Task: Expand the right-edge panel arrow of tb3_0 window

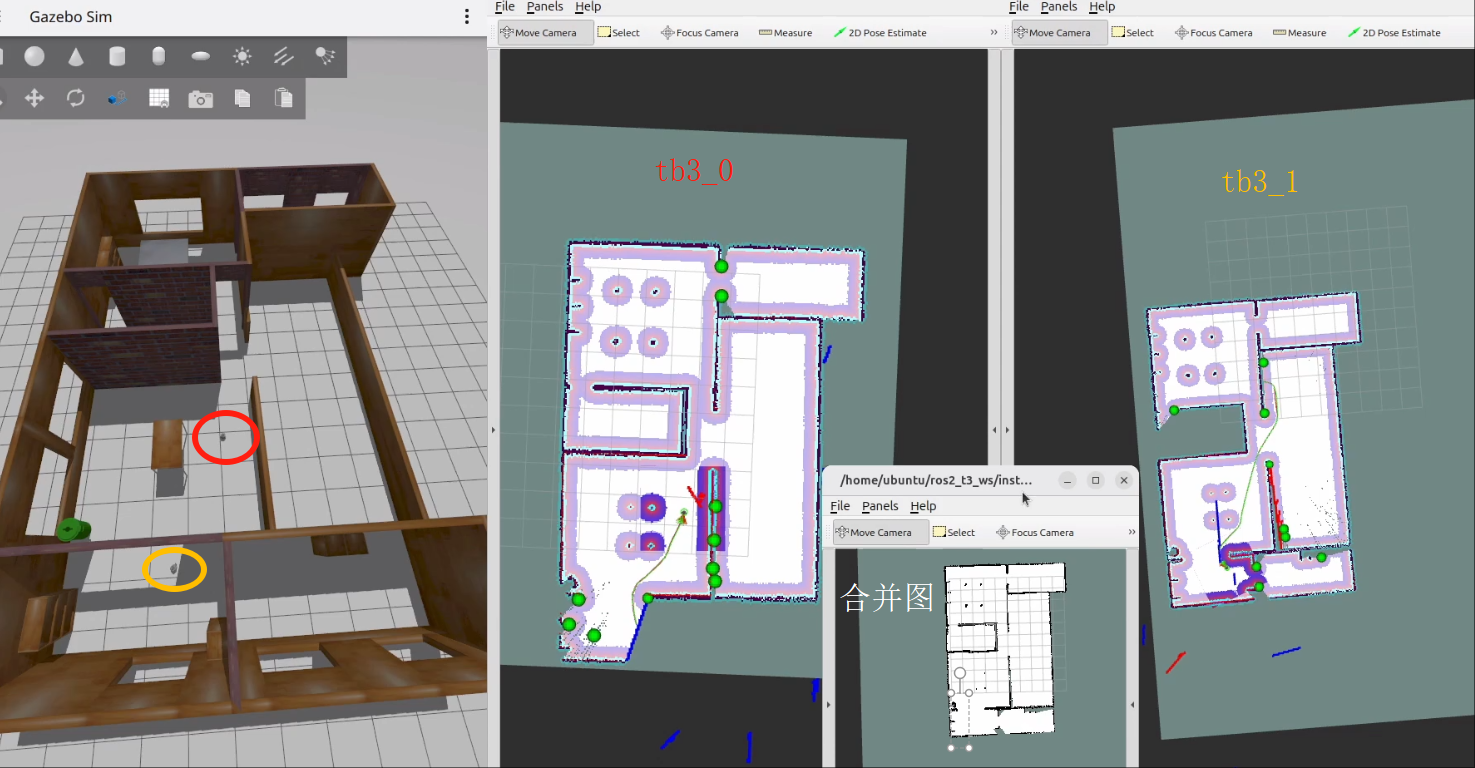Action: point(995,430)
